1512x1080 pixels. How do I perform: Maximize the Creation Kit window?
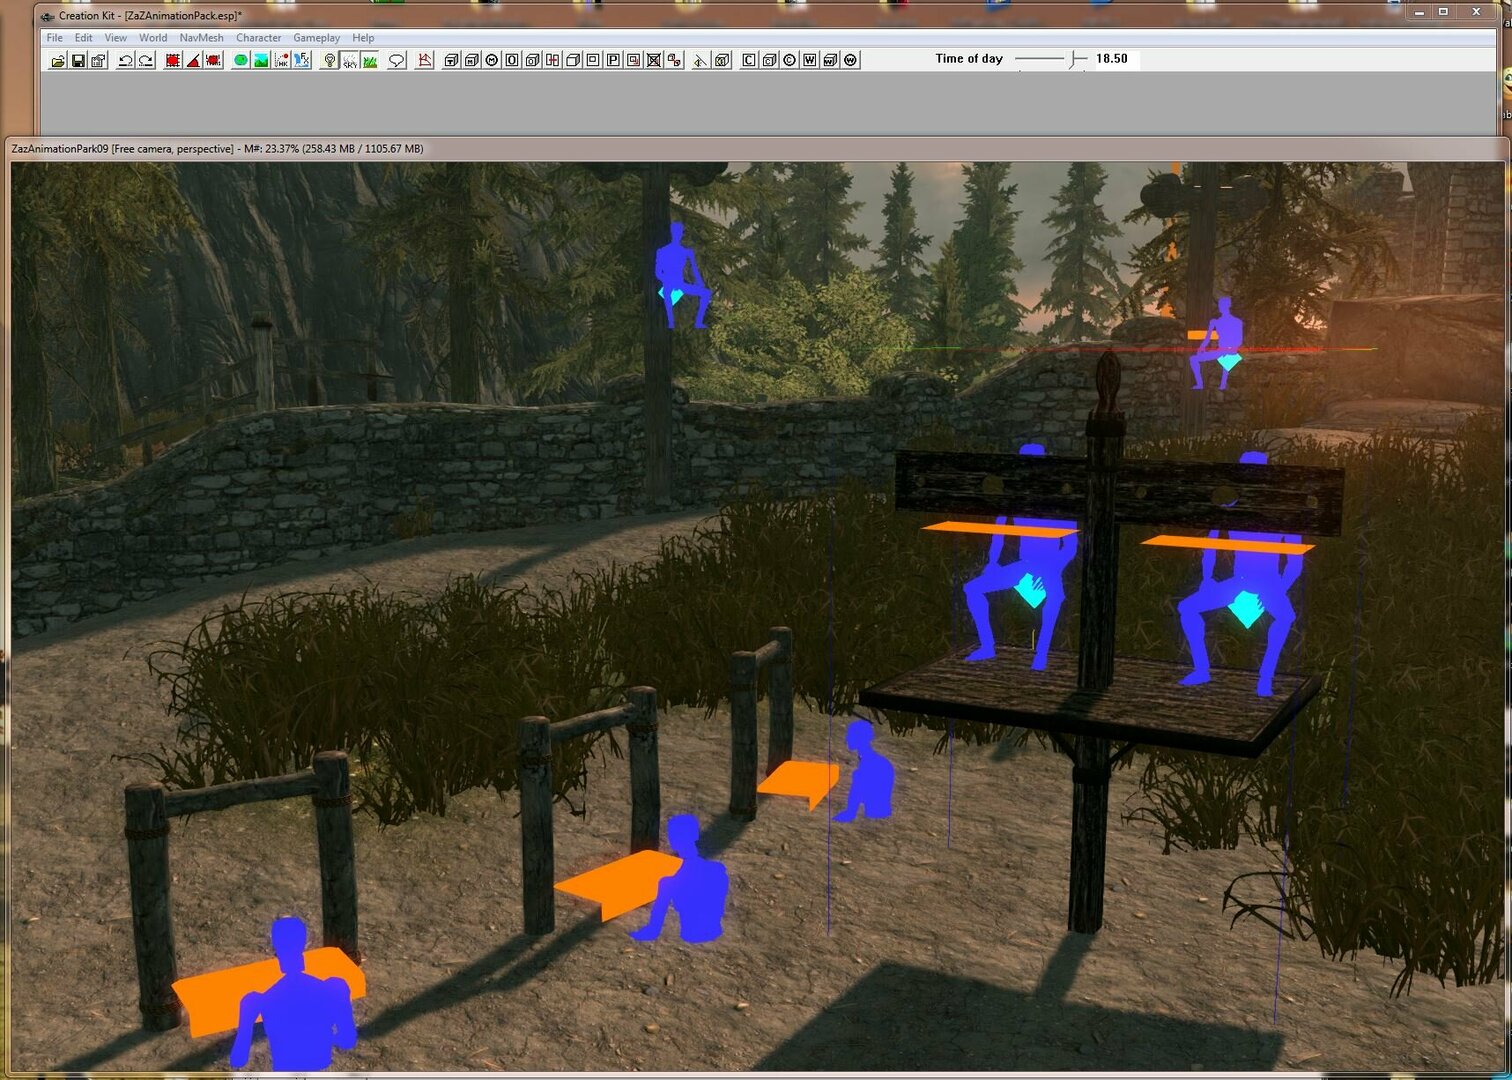coord(1443,12)
